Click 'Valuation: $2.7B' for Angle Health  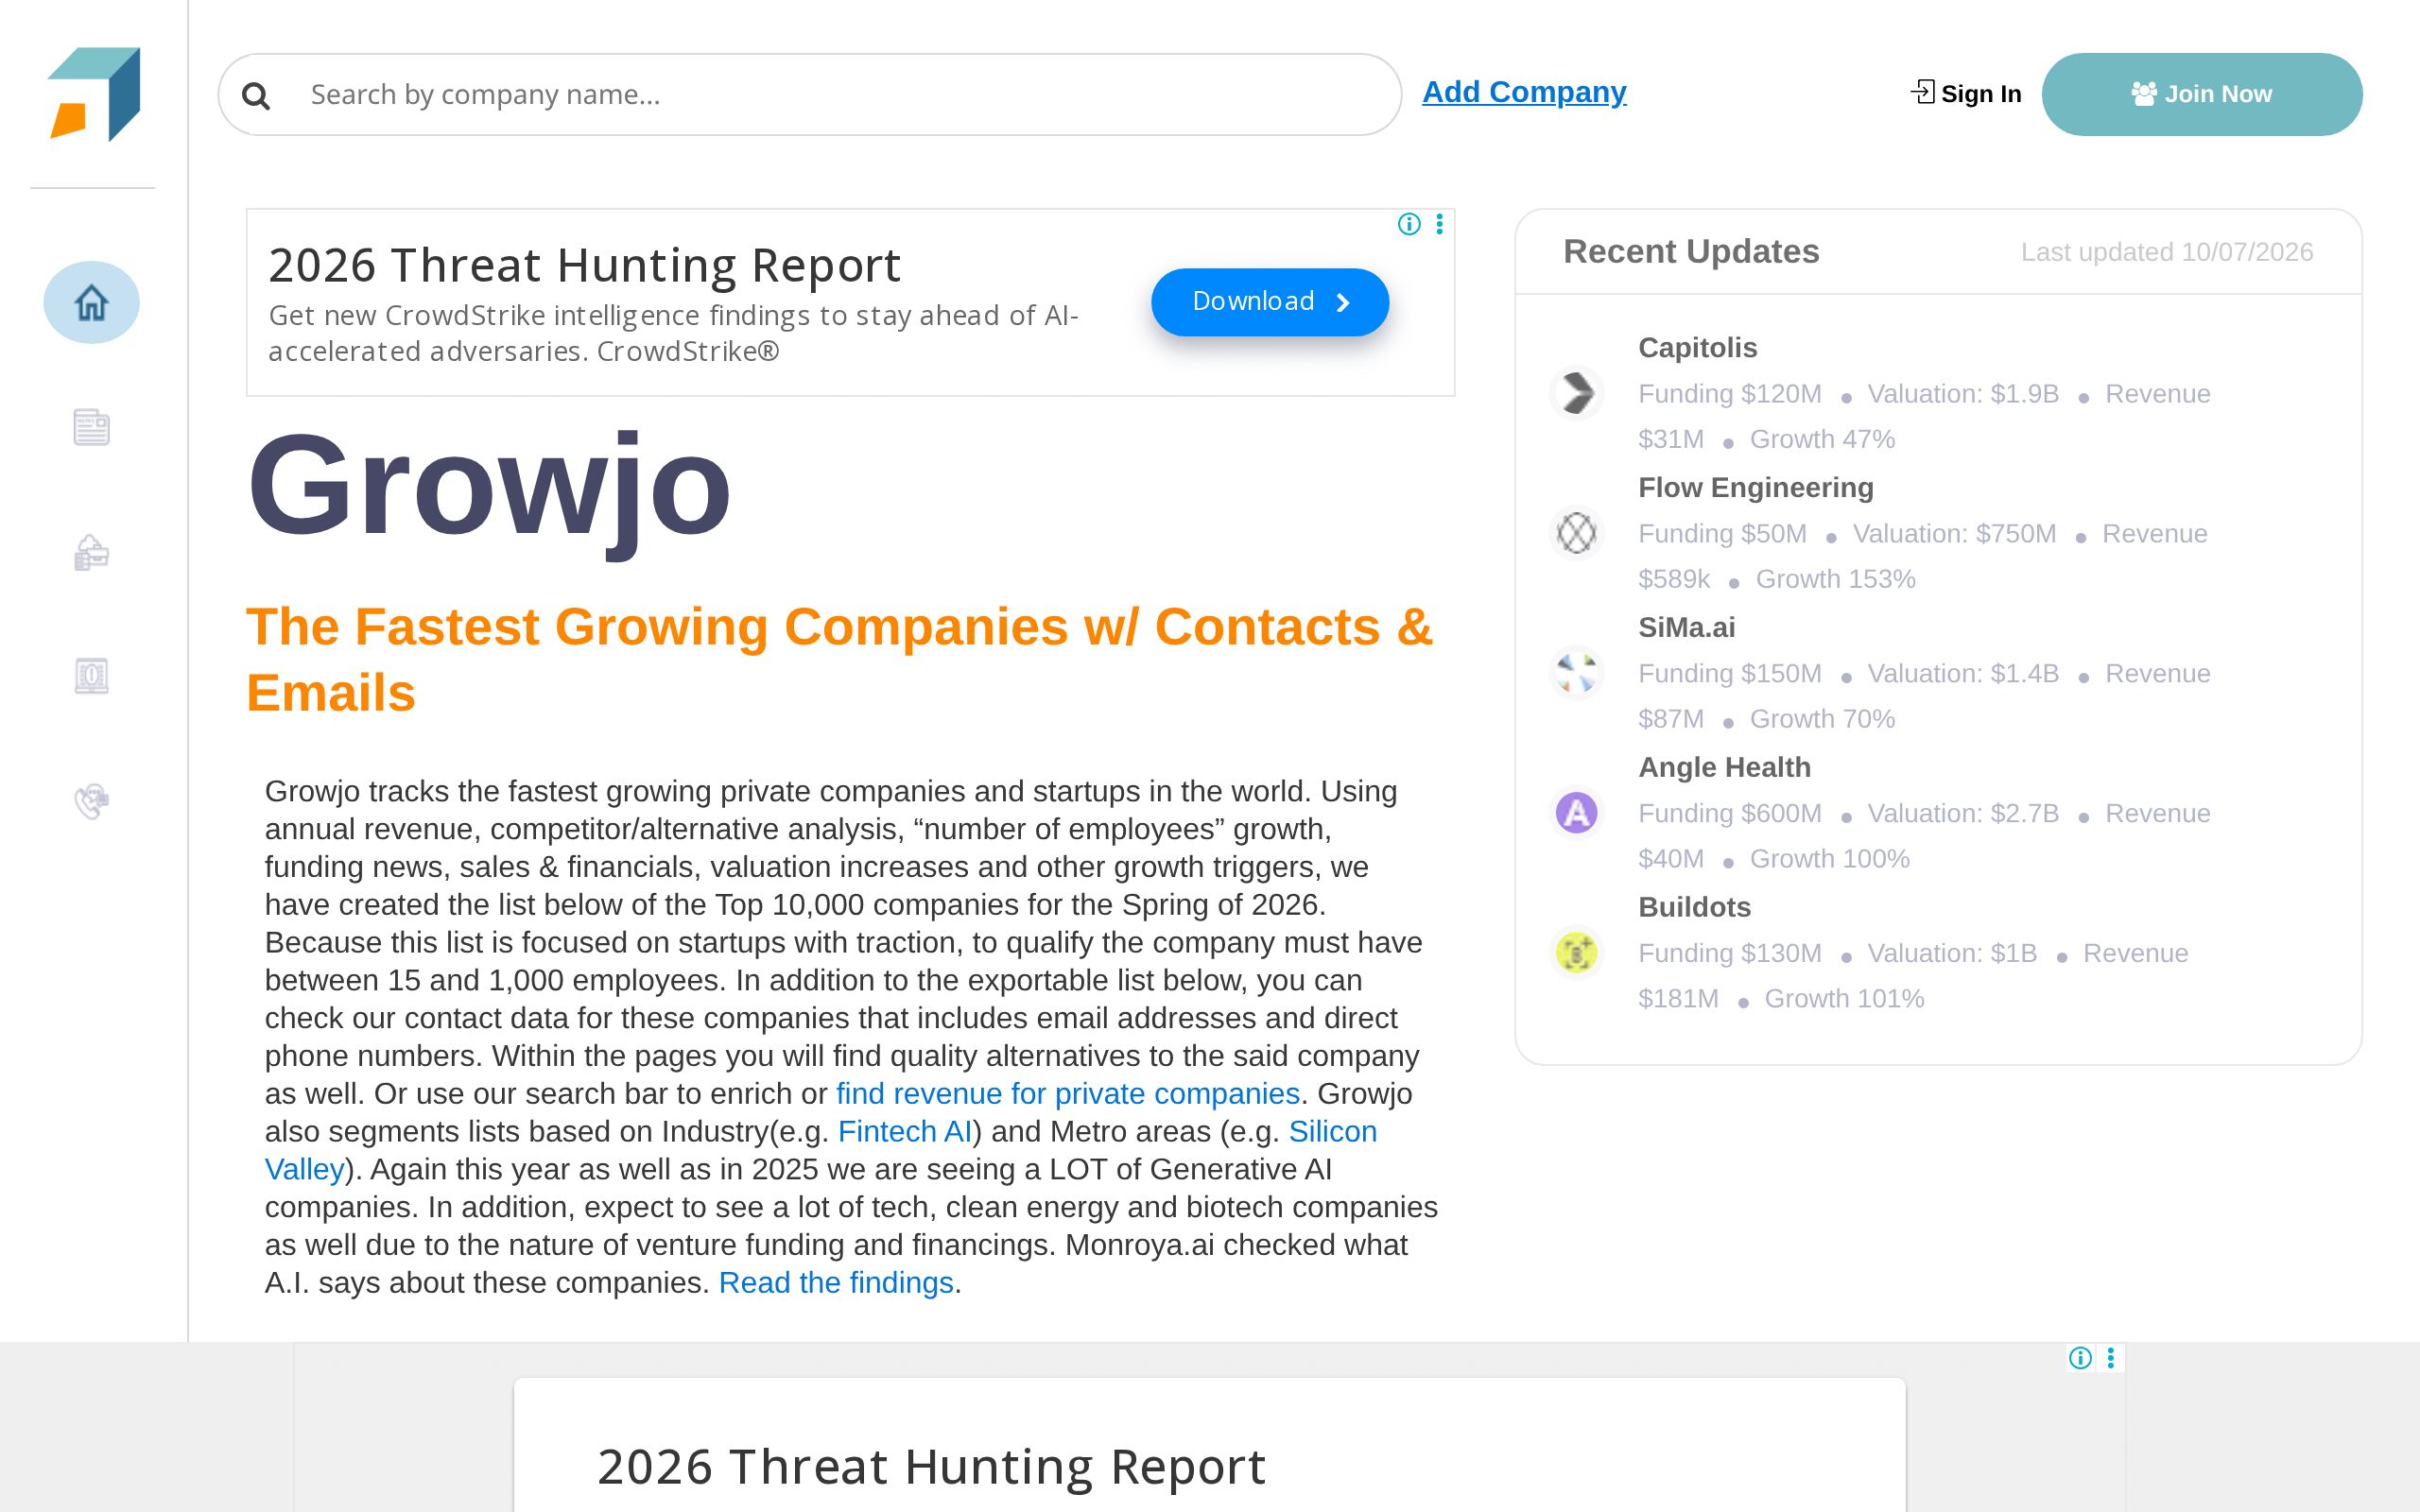(x=1963, y=814)
